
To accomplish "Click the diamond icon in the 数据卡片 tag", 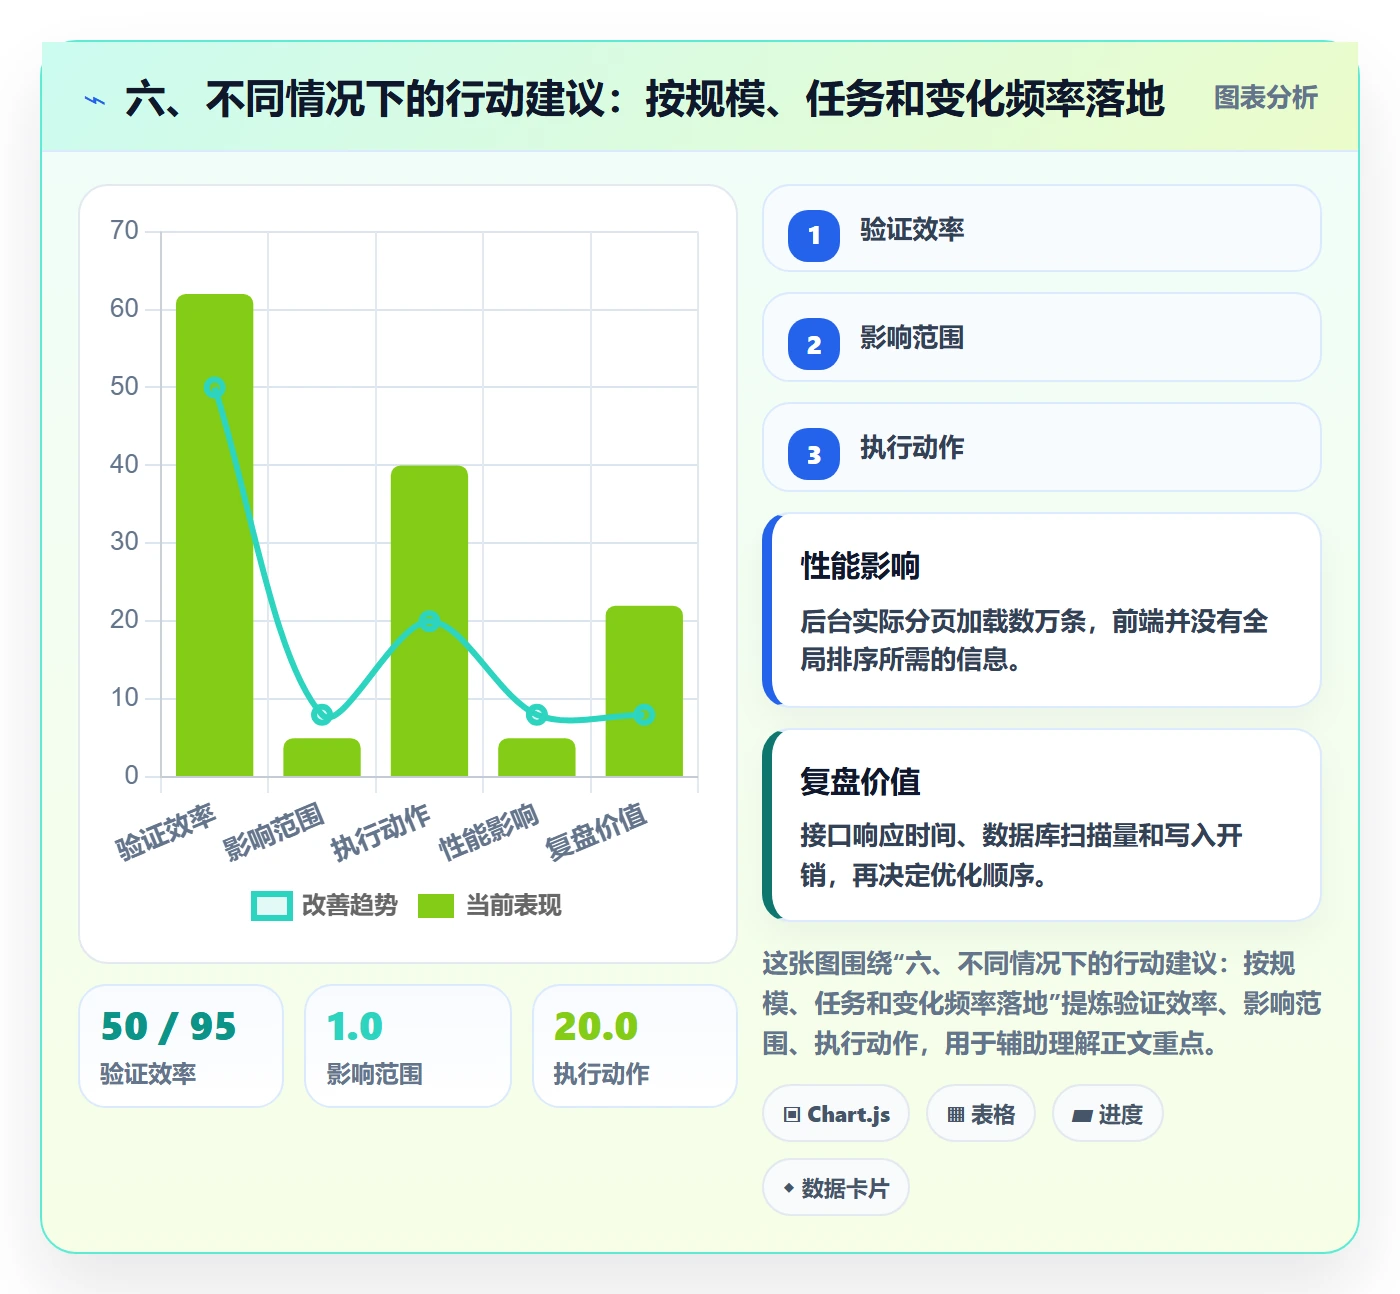I will 789,1188.
